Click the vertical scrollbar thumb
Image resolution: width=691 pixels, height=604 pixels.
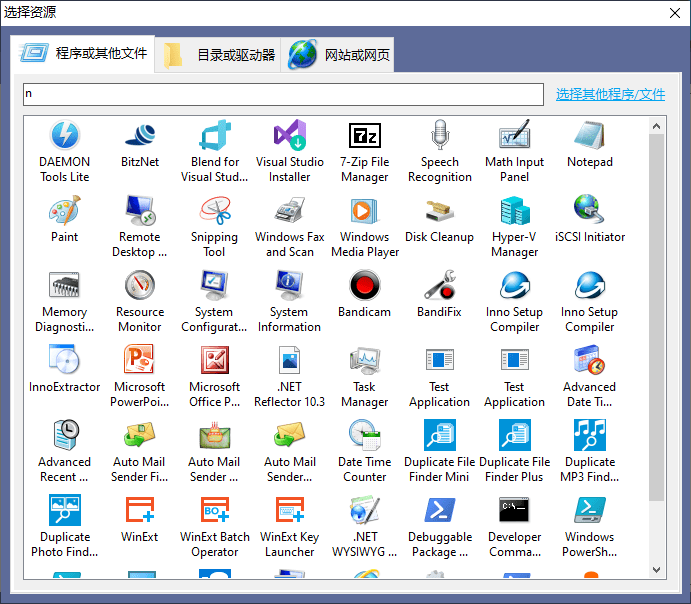click(x=657, y=317)
